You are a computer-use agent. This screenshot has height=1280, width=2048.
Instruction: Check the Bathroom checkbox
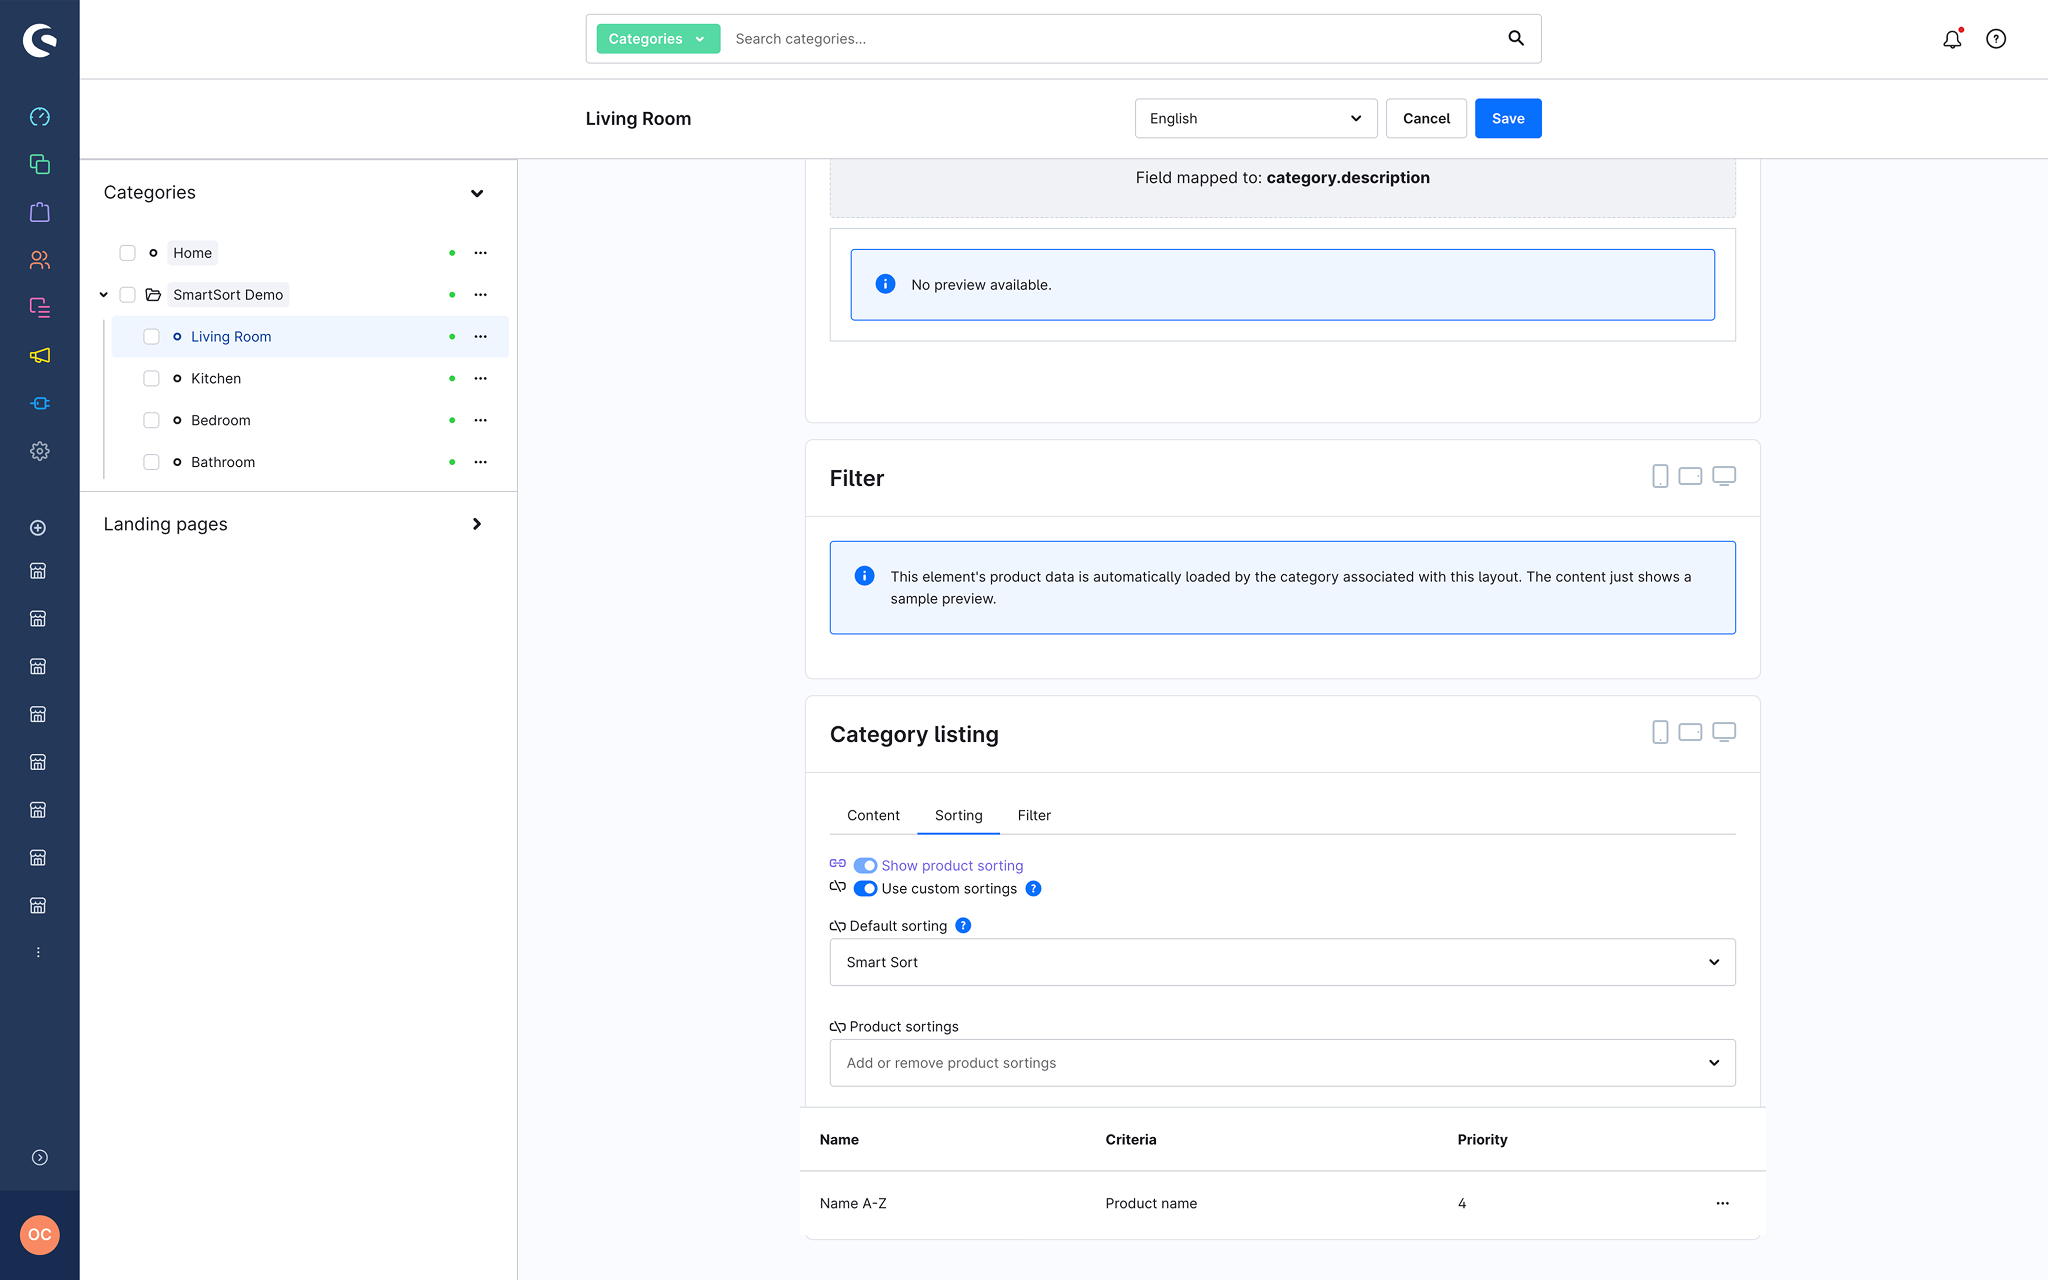tap(151, 462)
